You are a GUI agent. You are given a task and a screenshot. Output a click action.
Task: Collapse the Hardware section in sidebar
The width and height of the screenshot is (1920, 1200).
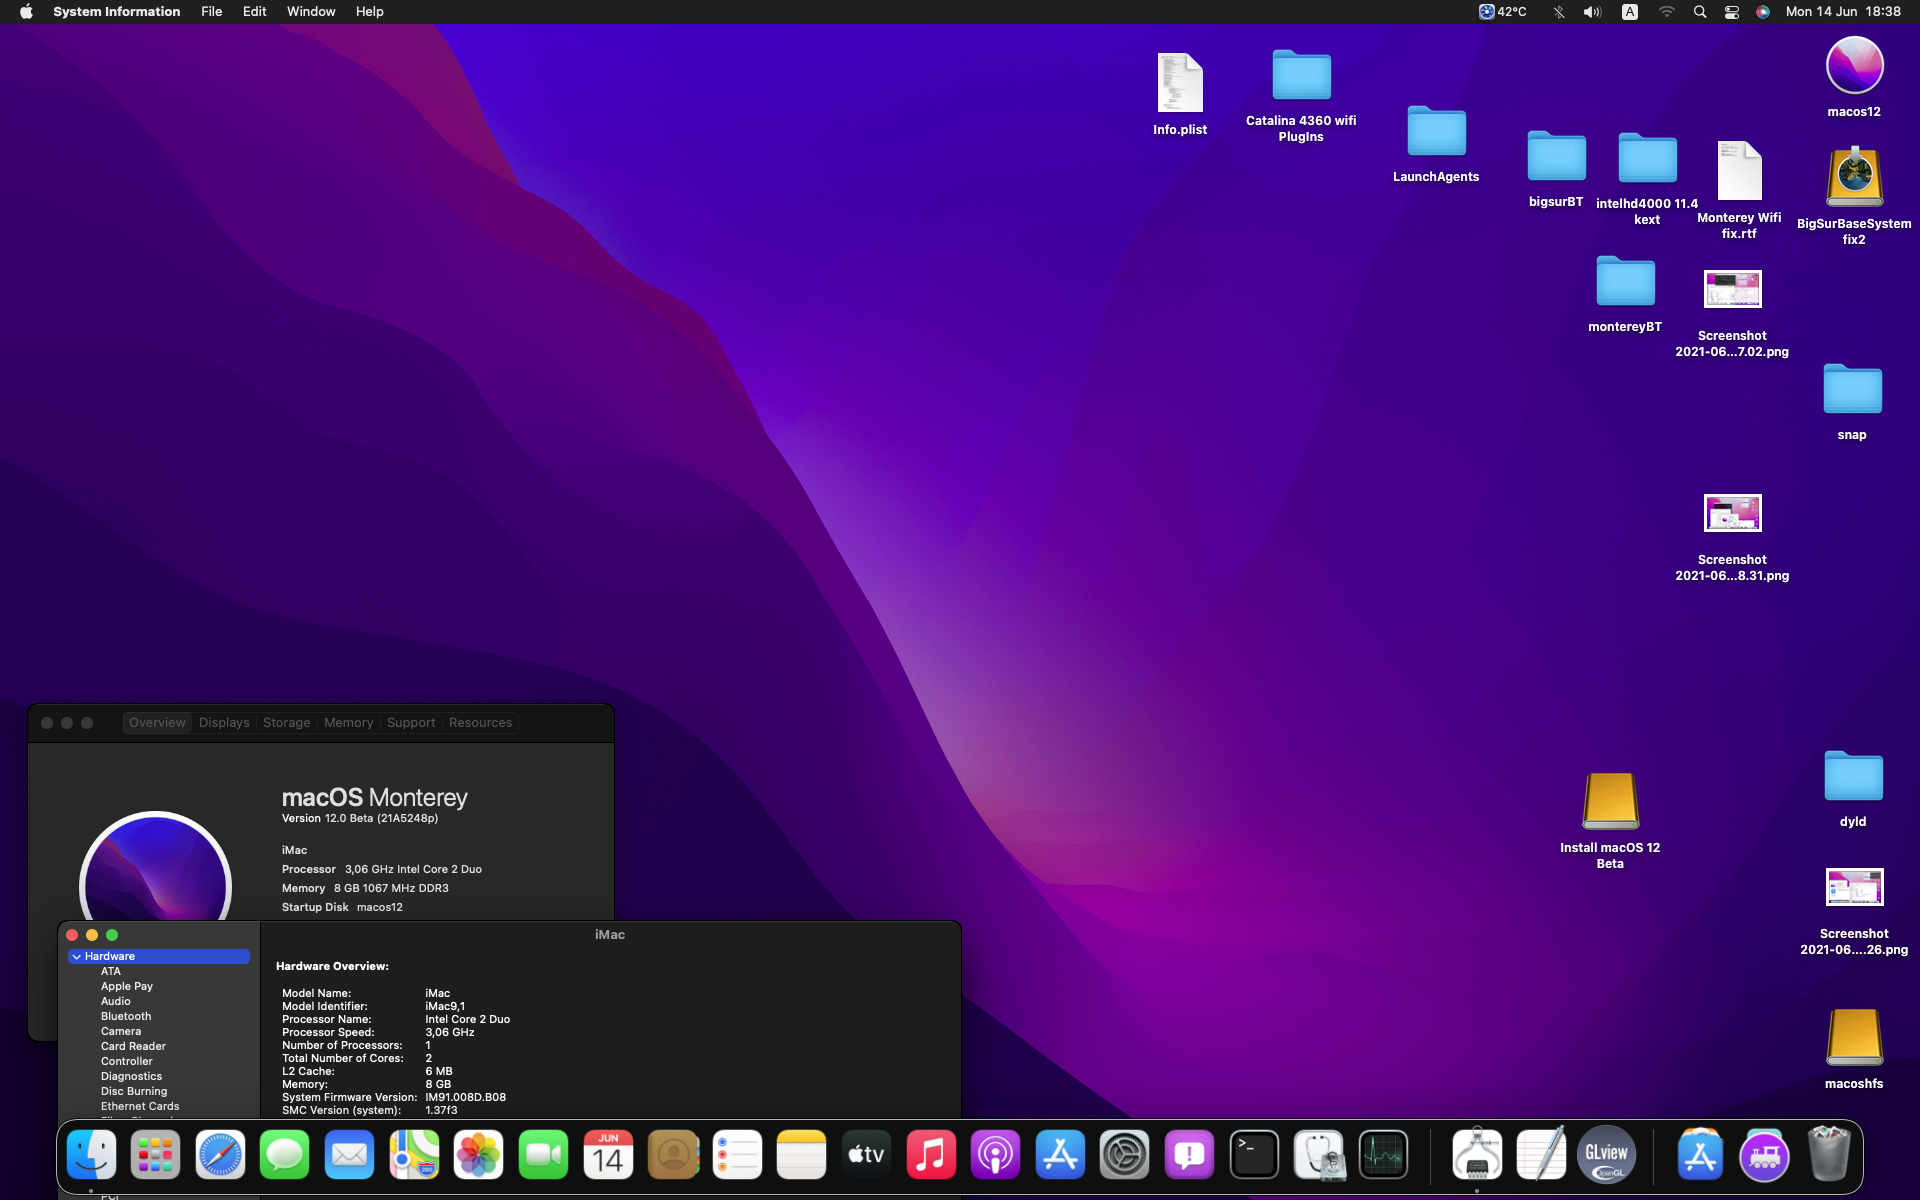coord(77,957)
